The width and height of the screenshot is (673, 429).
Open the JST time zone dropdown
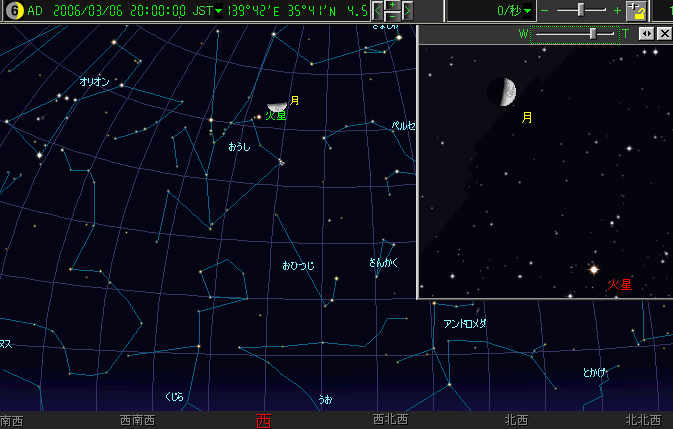pyautogui.click(x=219, y=11)
